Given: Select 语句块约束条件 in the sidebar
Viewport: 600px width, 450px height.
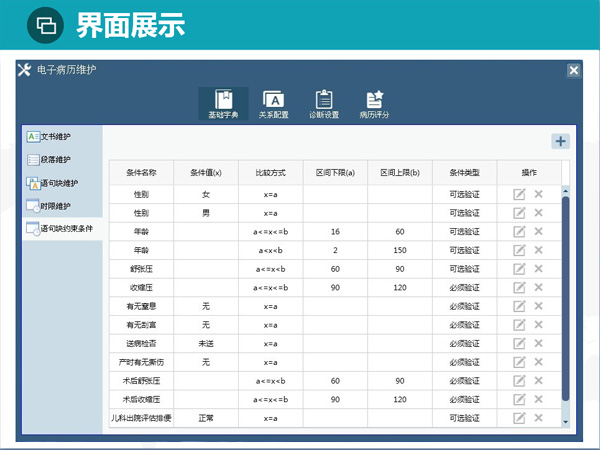Looking at the screenshot, I should [x=62, y=229].
